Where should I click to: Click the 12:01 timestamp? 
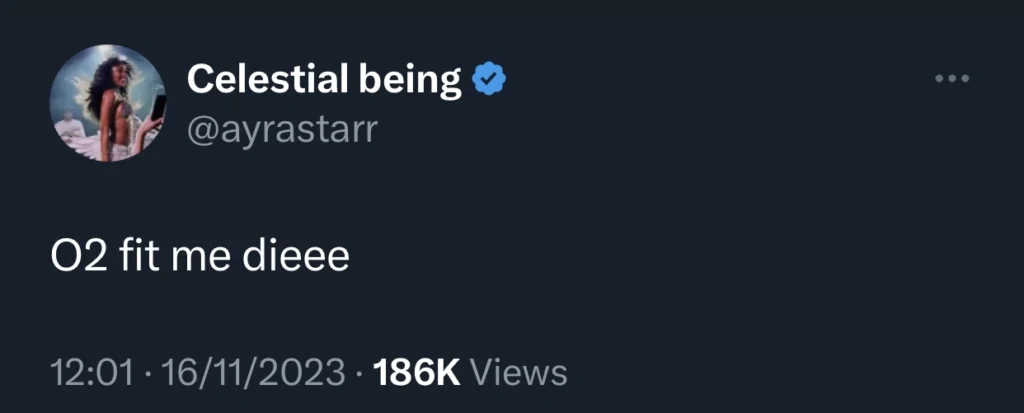click(x=92, y=373)
